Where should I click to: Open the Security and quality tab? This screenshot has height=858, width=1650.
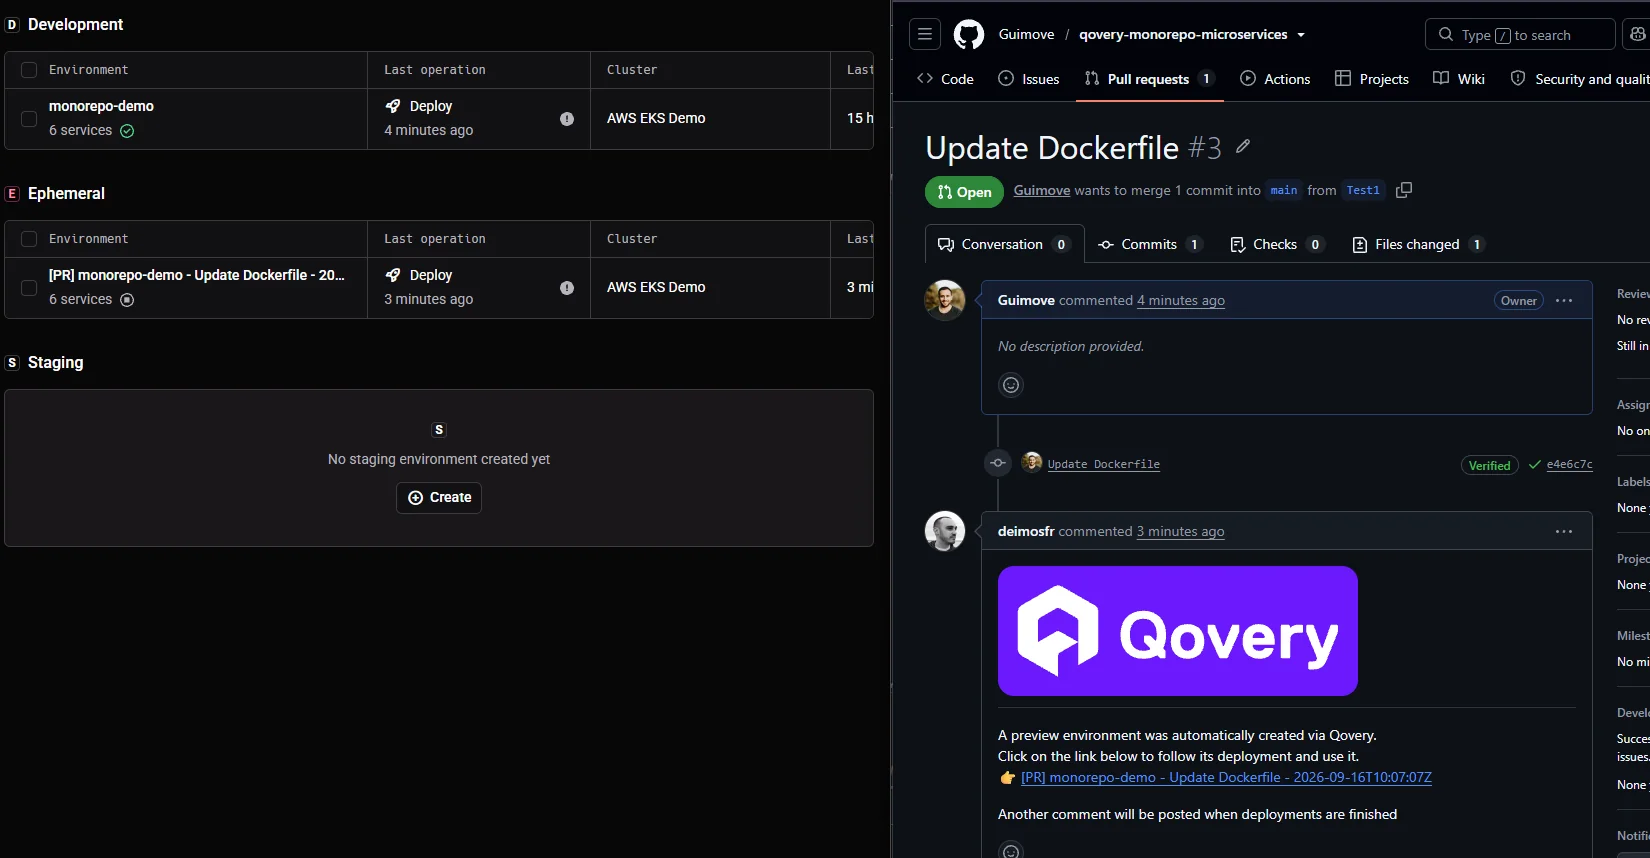click(1580, 79)
